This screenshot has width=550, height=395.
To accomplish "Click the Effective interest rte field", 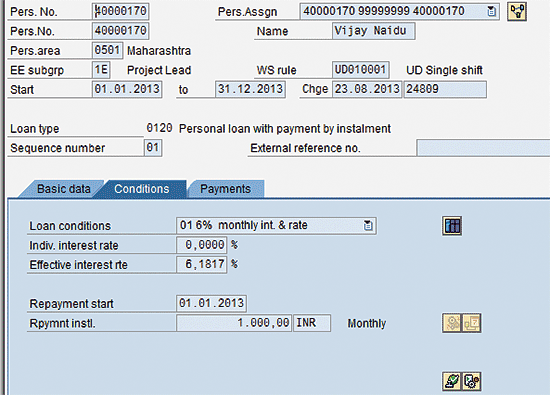I will click(202, 264).
